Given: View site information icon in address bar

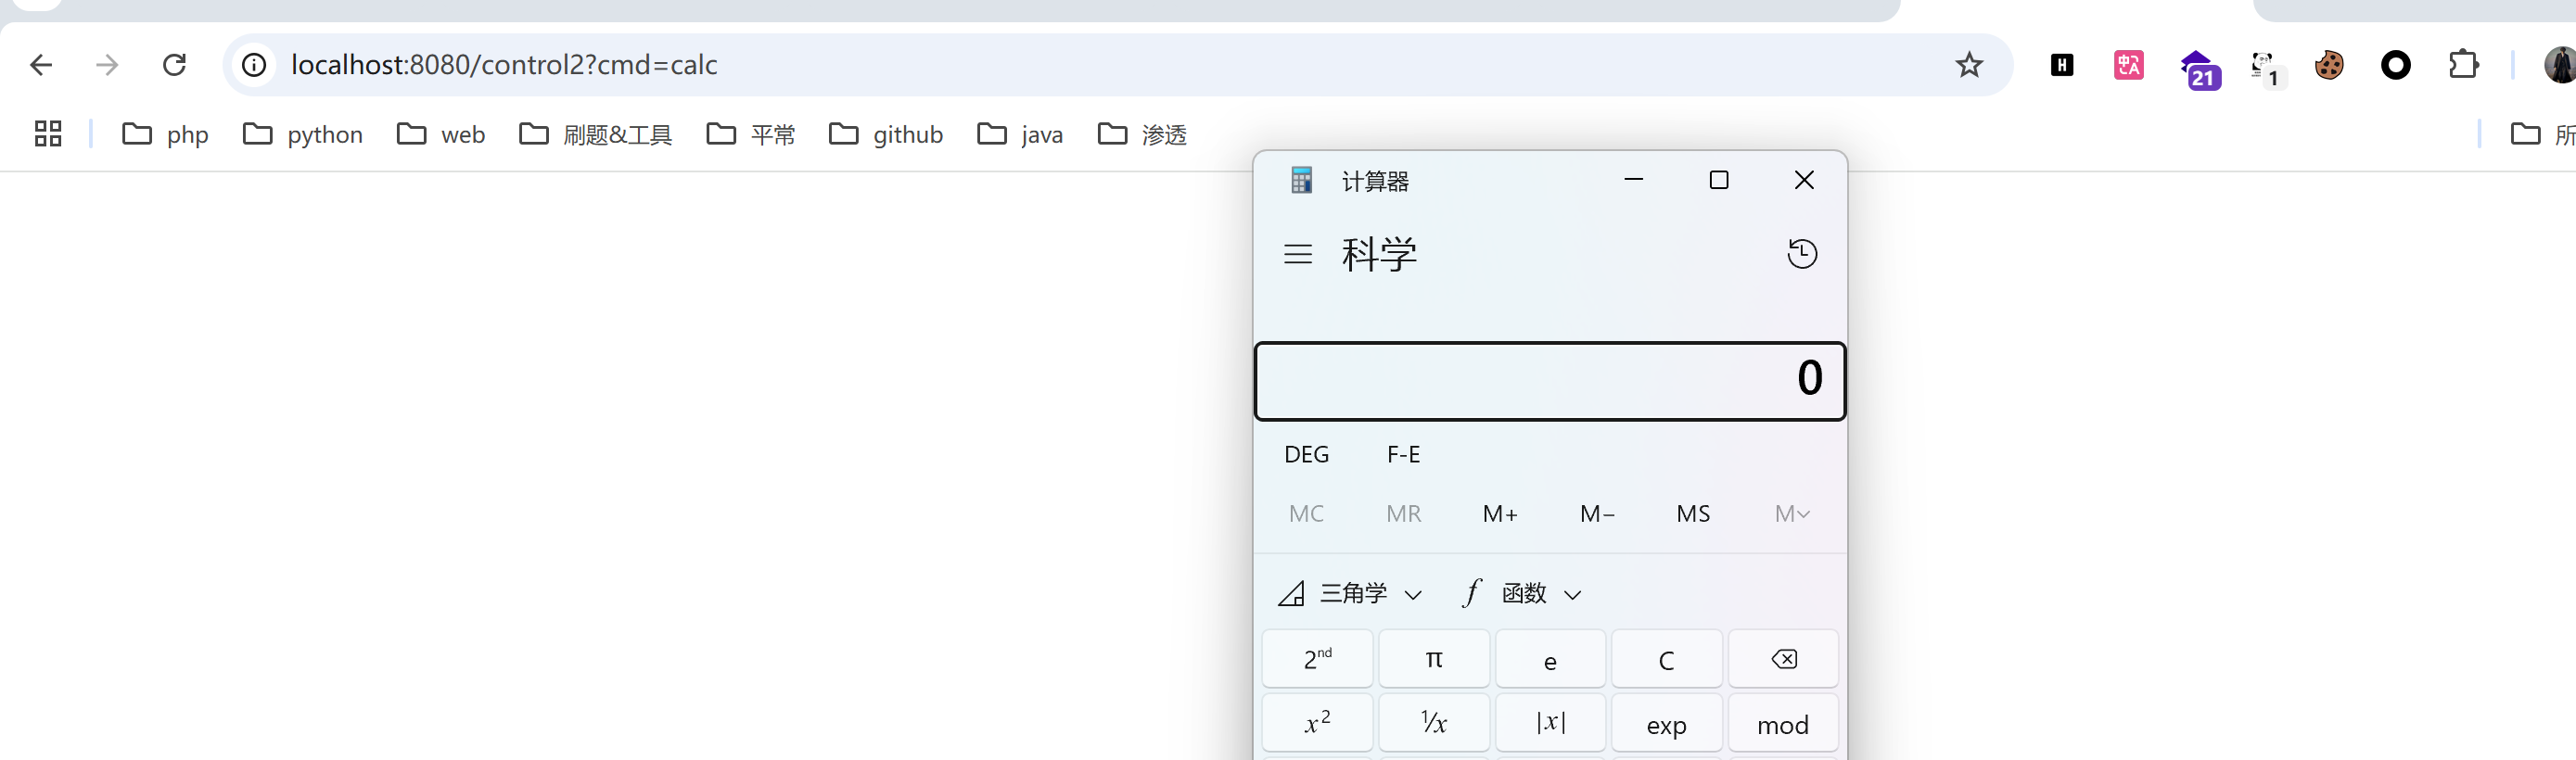Looking at the screenshot, I should pyautogui.click(x=255, y=65).
